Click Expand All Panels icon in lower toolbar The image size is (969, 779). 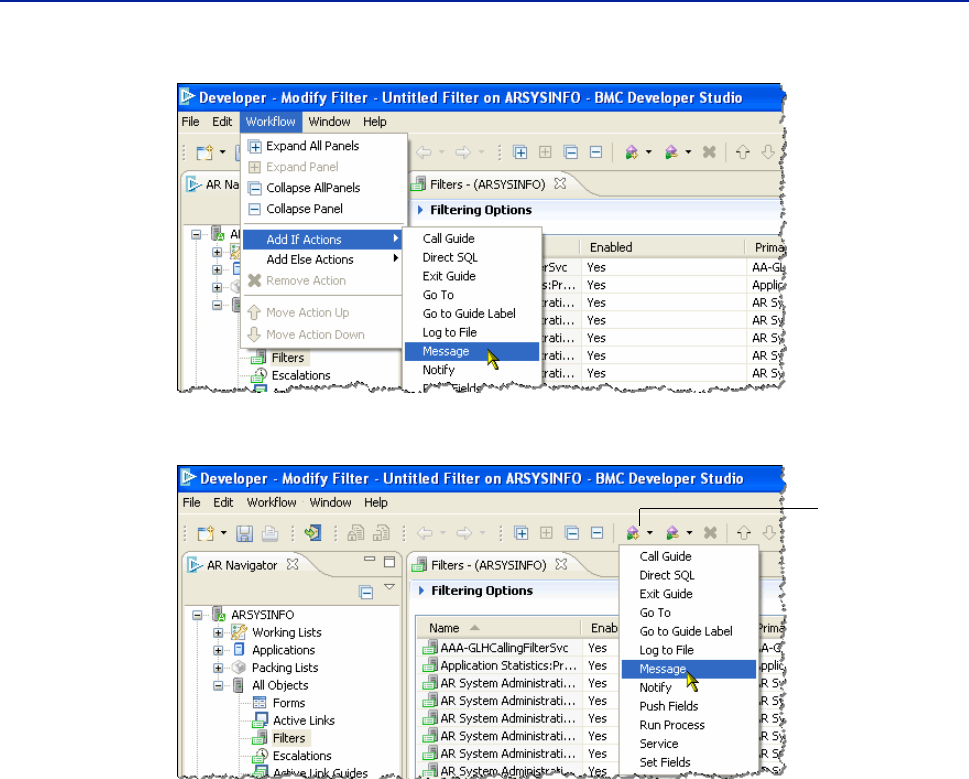(522, 533)
